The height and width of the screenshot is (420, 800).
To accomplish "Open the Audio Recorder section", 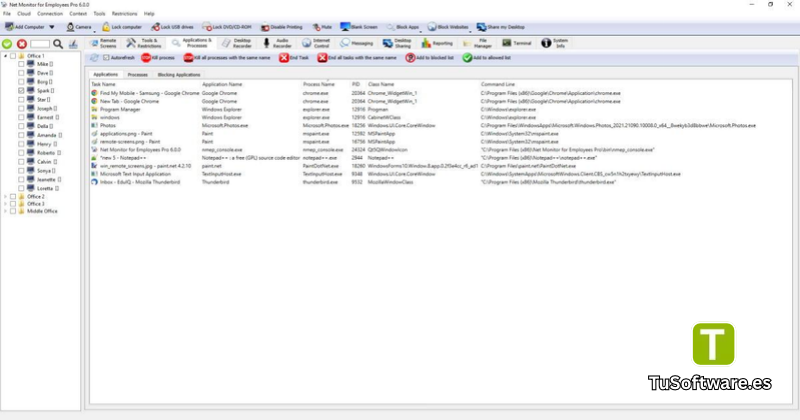I will click(x=277, y=43).
